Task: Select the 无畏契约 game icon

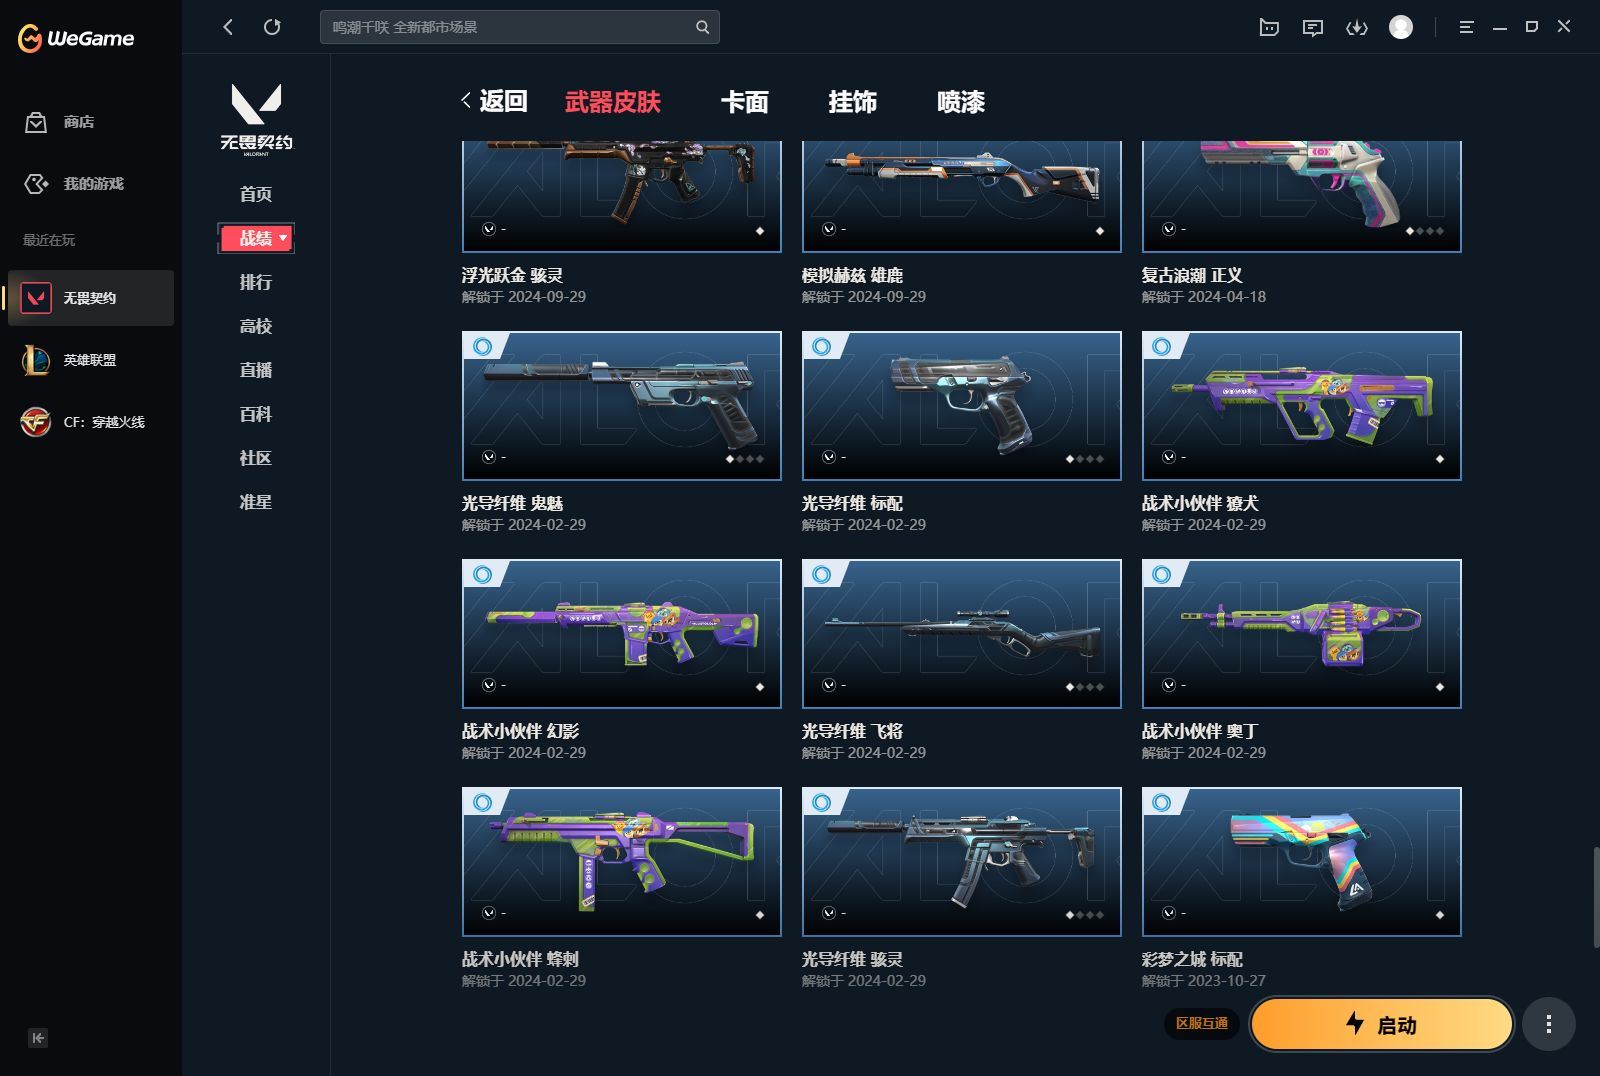Action: [x=36, y=297]
